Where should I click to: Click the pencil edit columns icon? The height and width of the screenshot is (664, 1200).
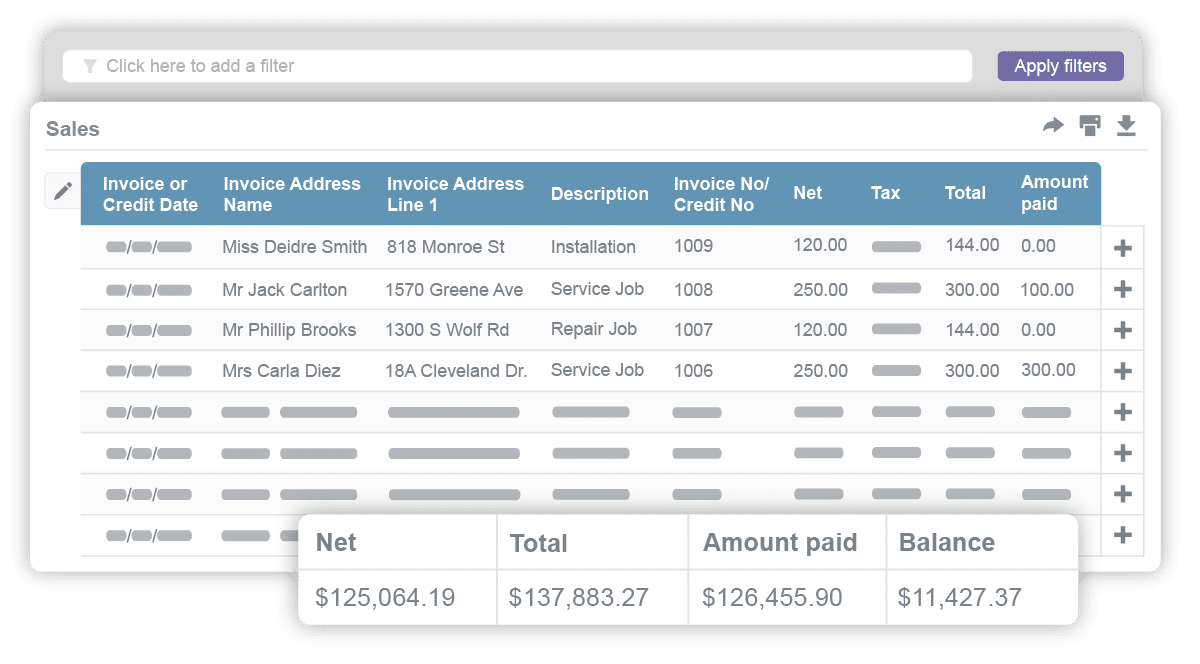tap(63, 190)
